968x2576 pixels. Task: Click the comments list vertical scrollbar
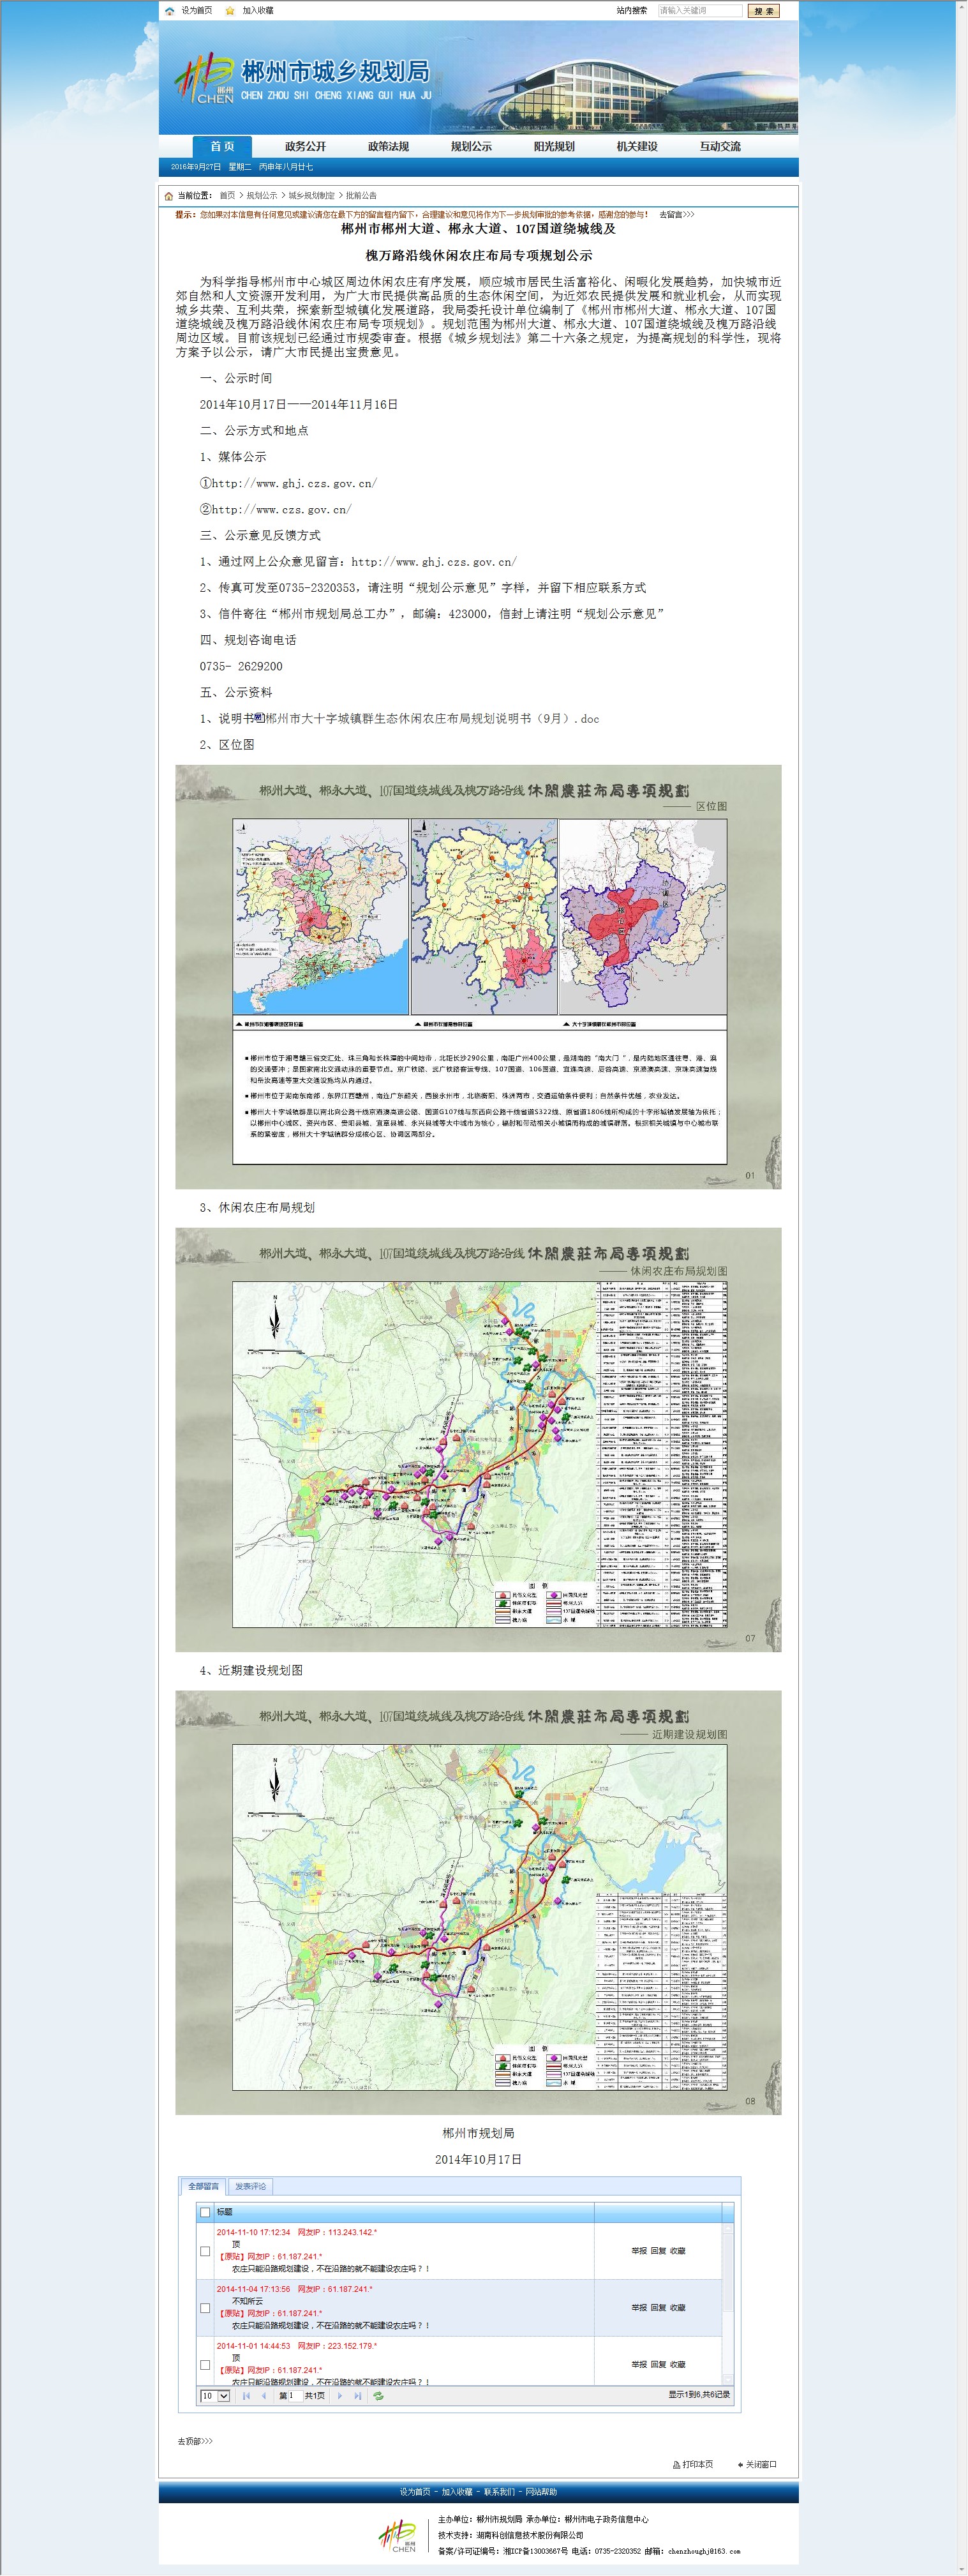tap(728, 2304)
